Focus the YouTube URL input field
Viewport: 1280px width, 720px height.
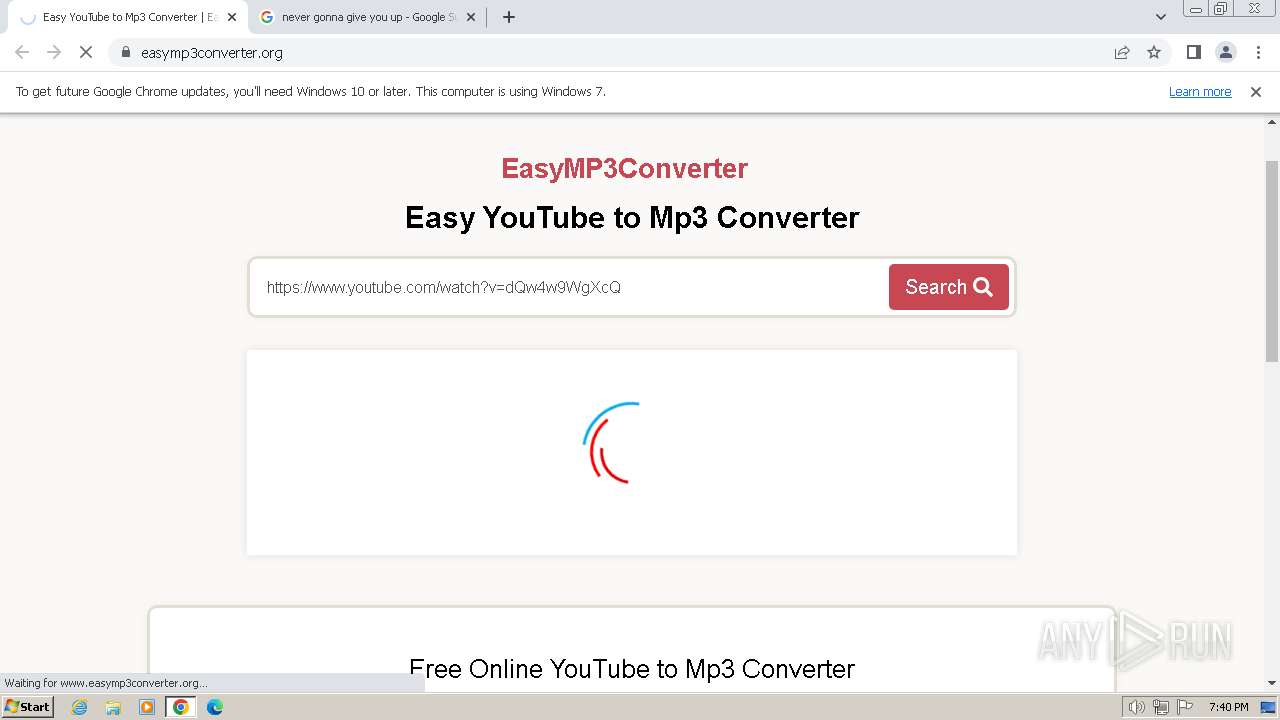570,287
